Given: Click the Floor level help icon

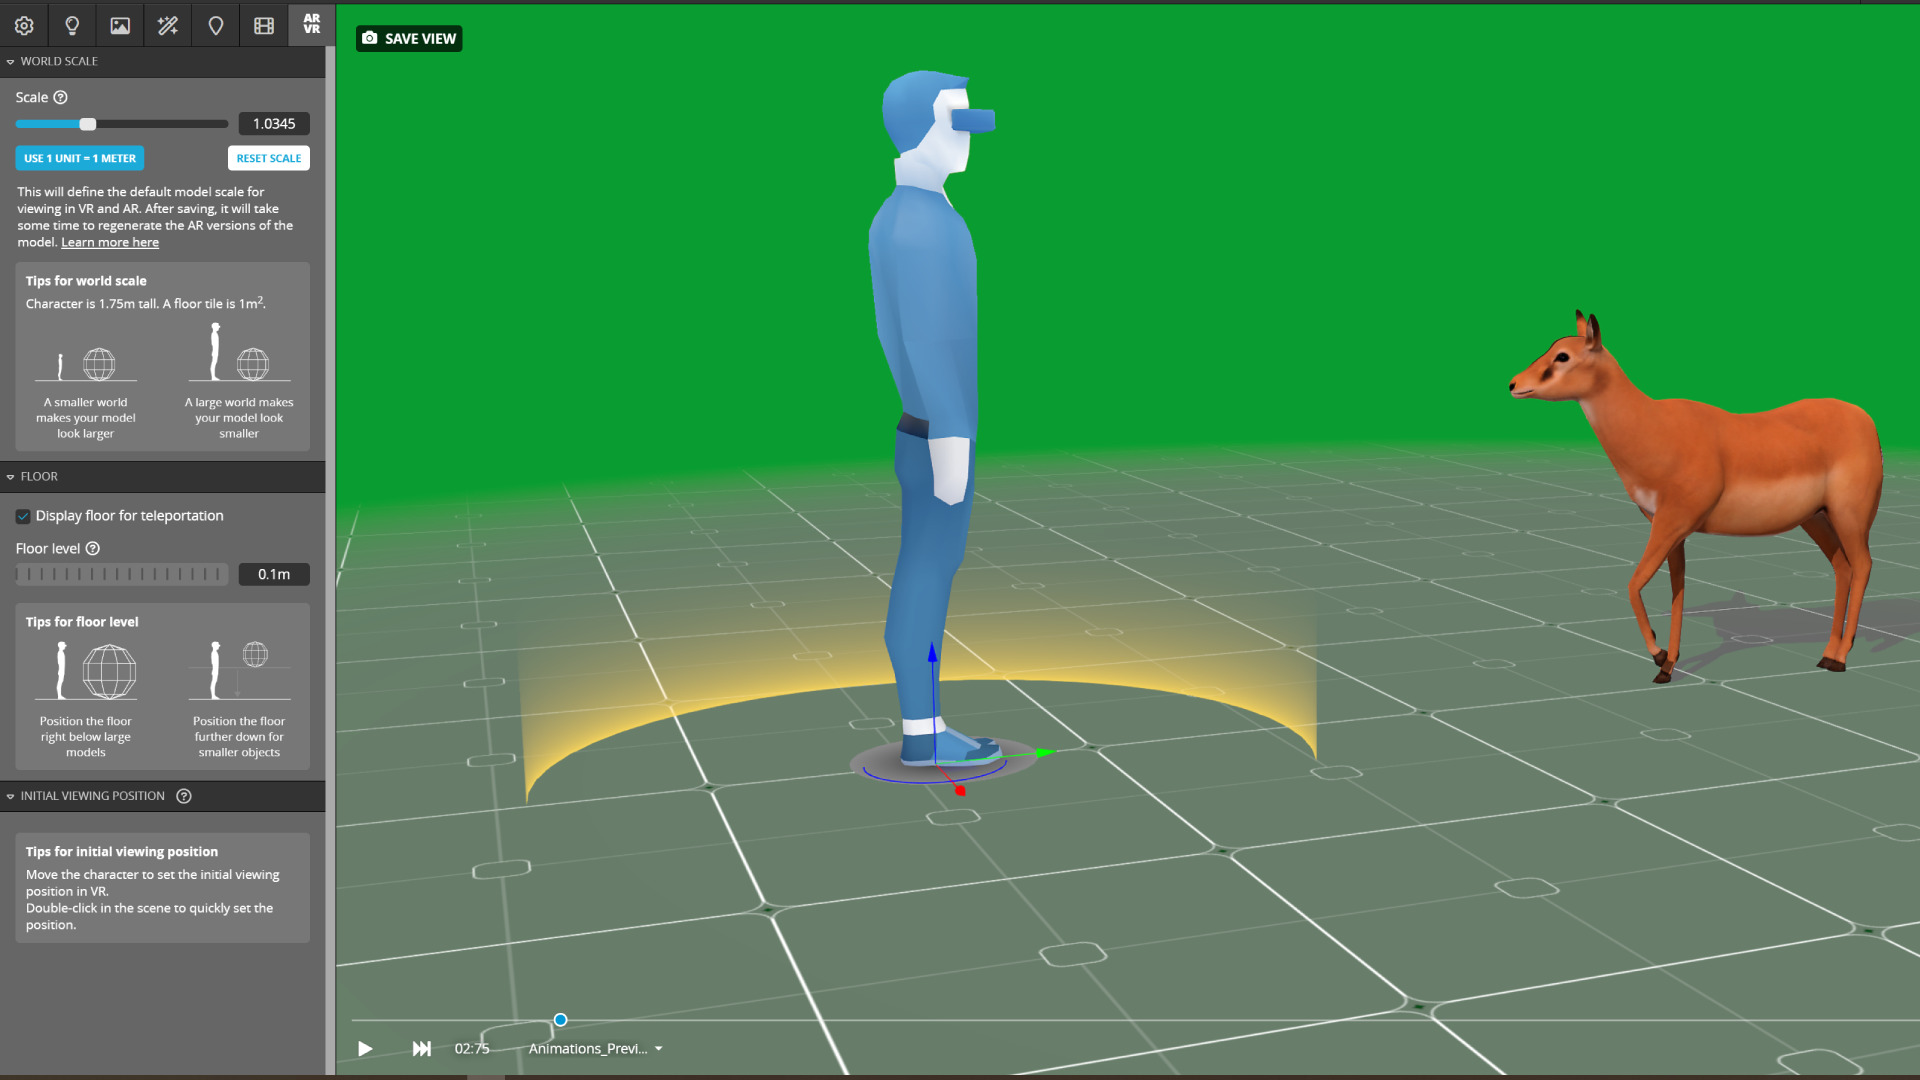Looking at the screenshot, I should [93, 548].
